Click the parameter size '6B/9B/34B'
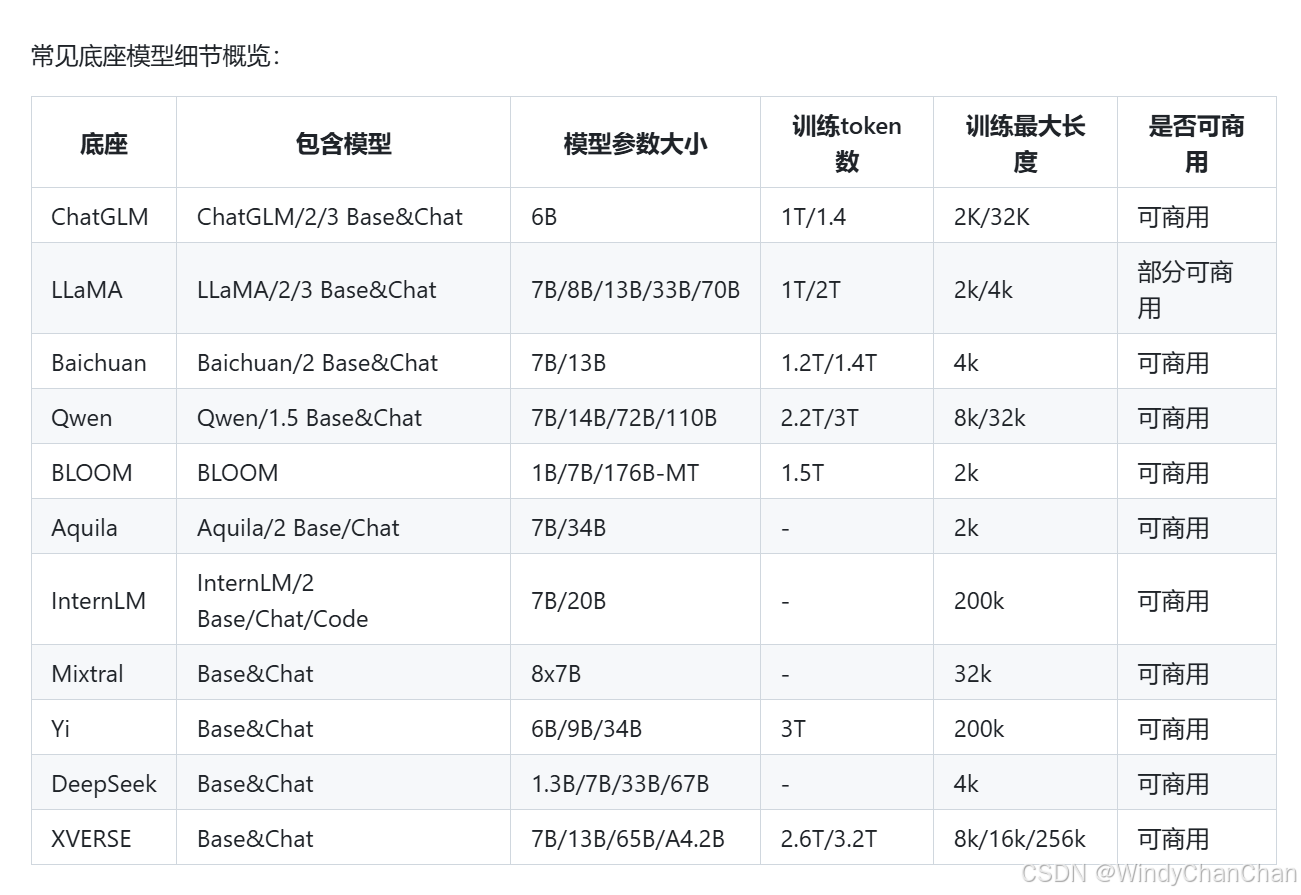 (x=586, y=729)
